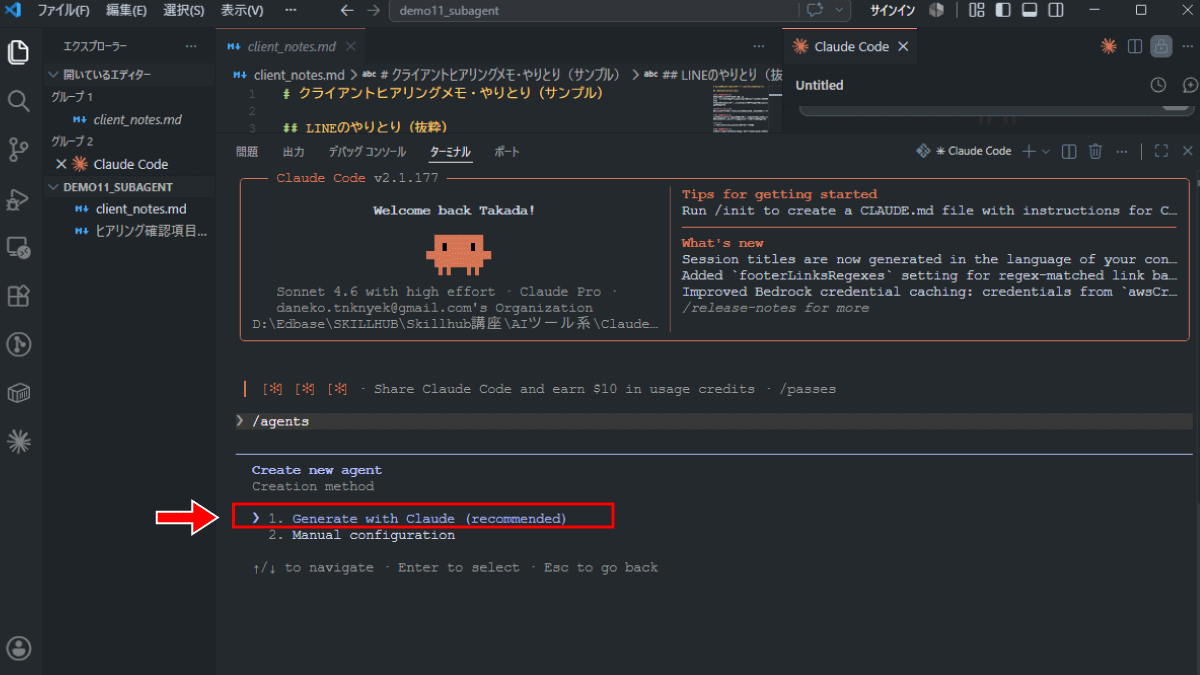Select the Claude Code editor tab
Image resolution: width=1200 pixels, height=675 pixels.
[x=851, y=46]
